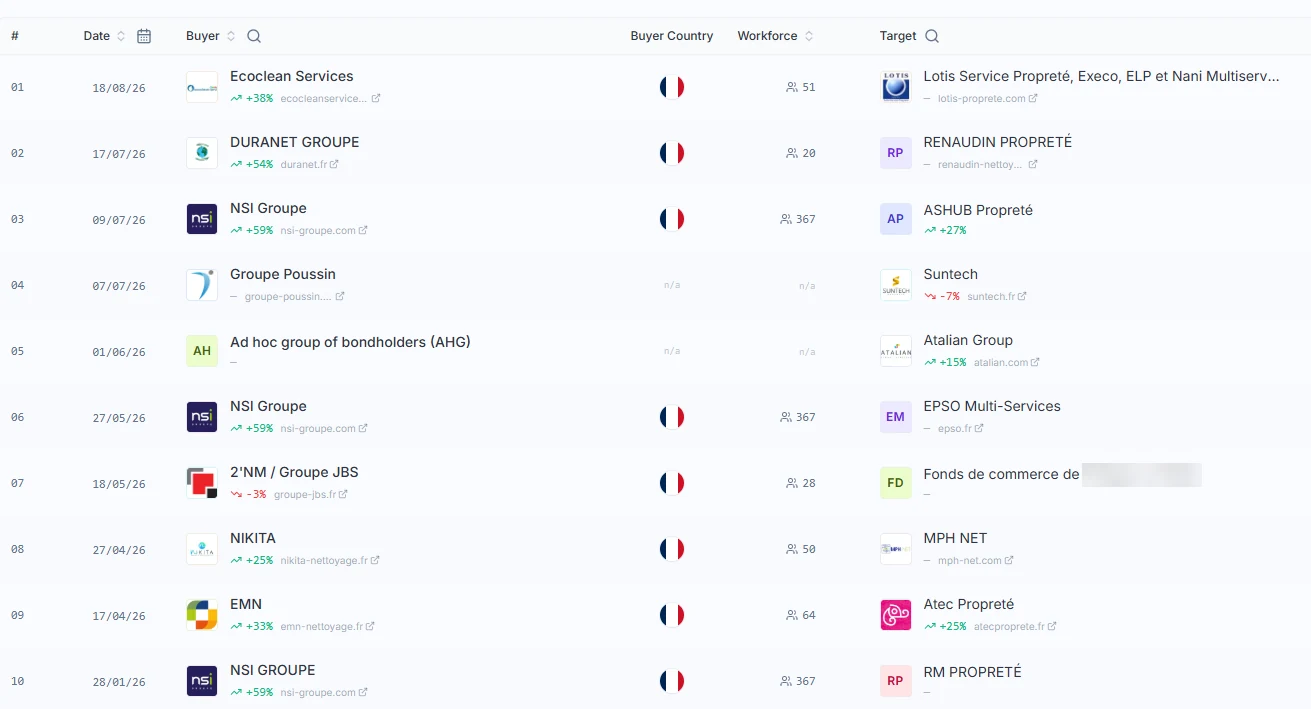The width and height of the screenshot is (1311, 709).
Task: Open the calendar date picker icon
Action: click(144, 36)
